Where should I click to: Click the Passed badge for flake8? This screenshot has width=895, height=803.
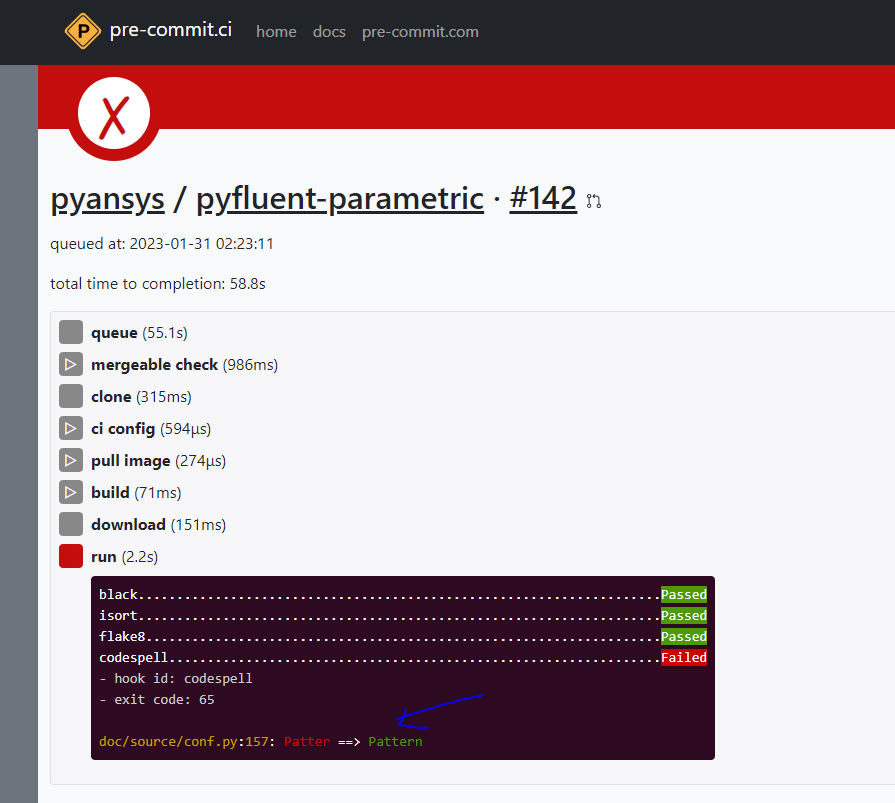(x=684, y=636)
